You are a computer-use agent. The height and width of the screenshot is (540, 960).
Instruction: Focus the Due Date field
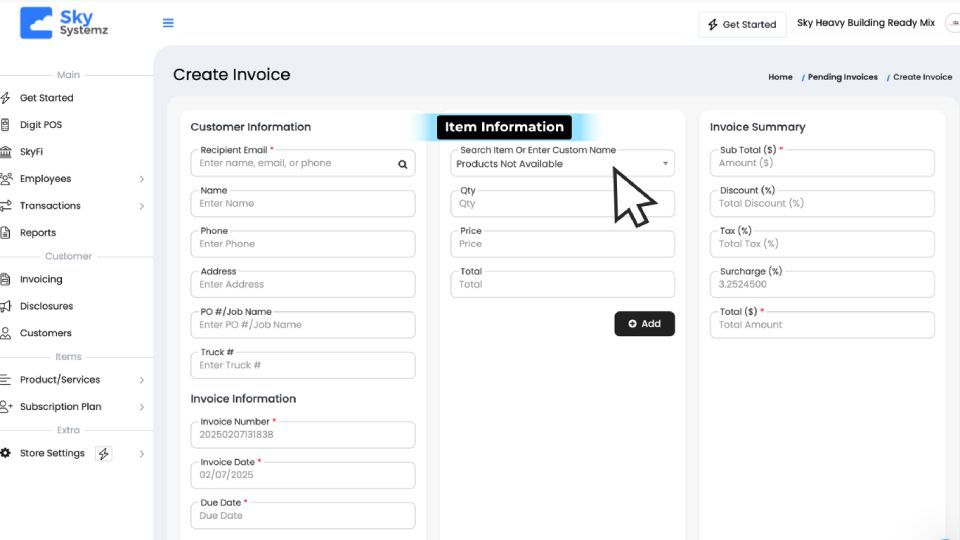coord(302,516)
